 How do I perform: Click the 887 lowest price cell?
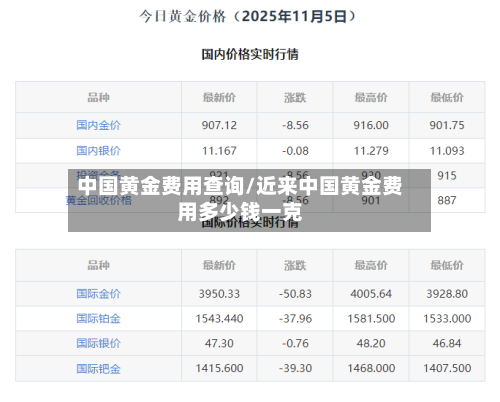(x=447, y=200)
